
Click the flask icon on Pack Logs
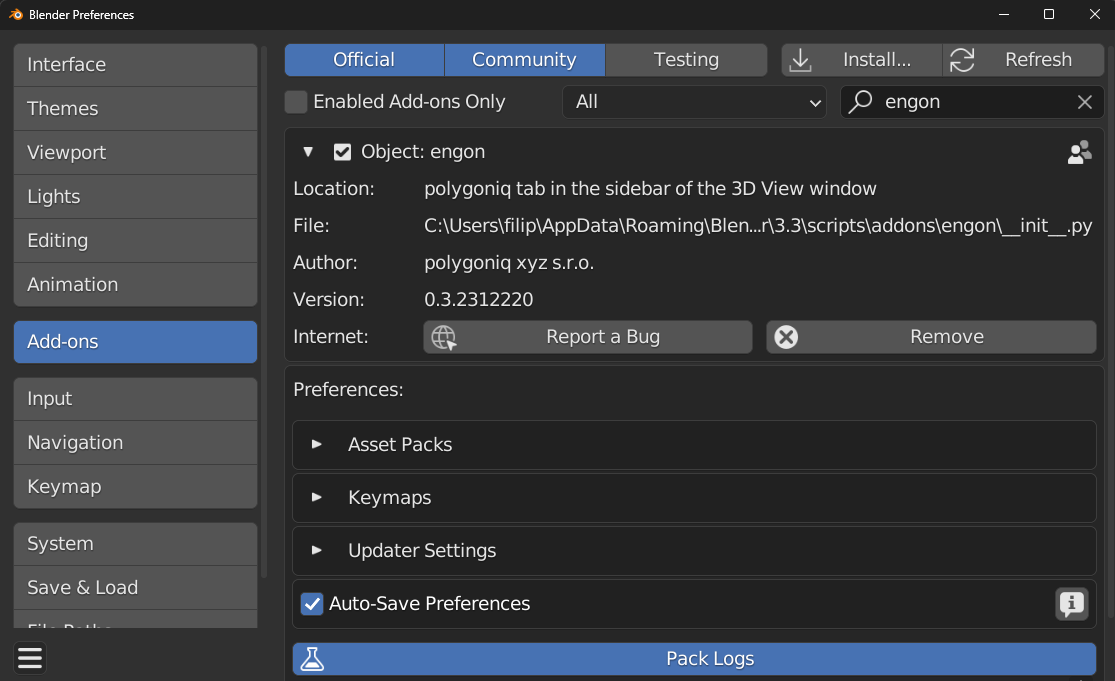tap(313, 659)
